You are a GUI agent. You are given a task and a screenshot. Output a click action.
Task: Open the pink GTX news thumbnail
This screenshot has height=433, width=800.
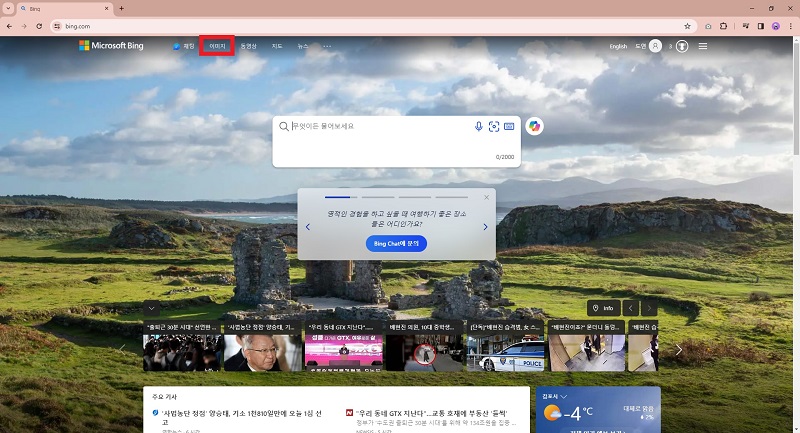[x=343, y=346]
